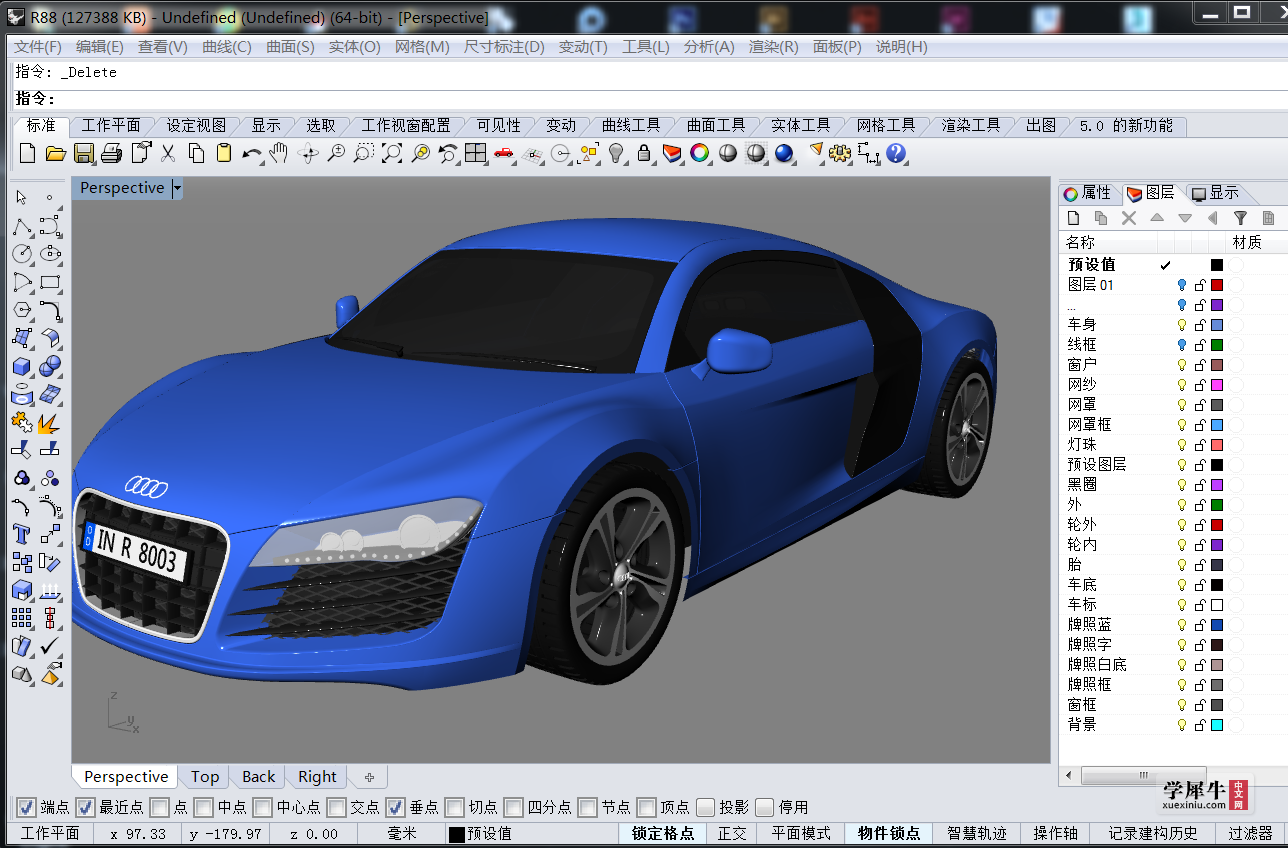Screen dimensions: 1288x848
Task: Select the Text object tool
Action: pyautogui.click(x=22, y=534)
